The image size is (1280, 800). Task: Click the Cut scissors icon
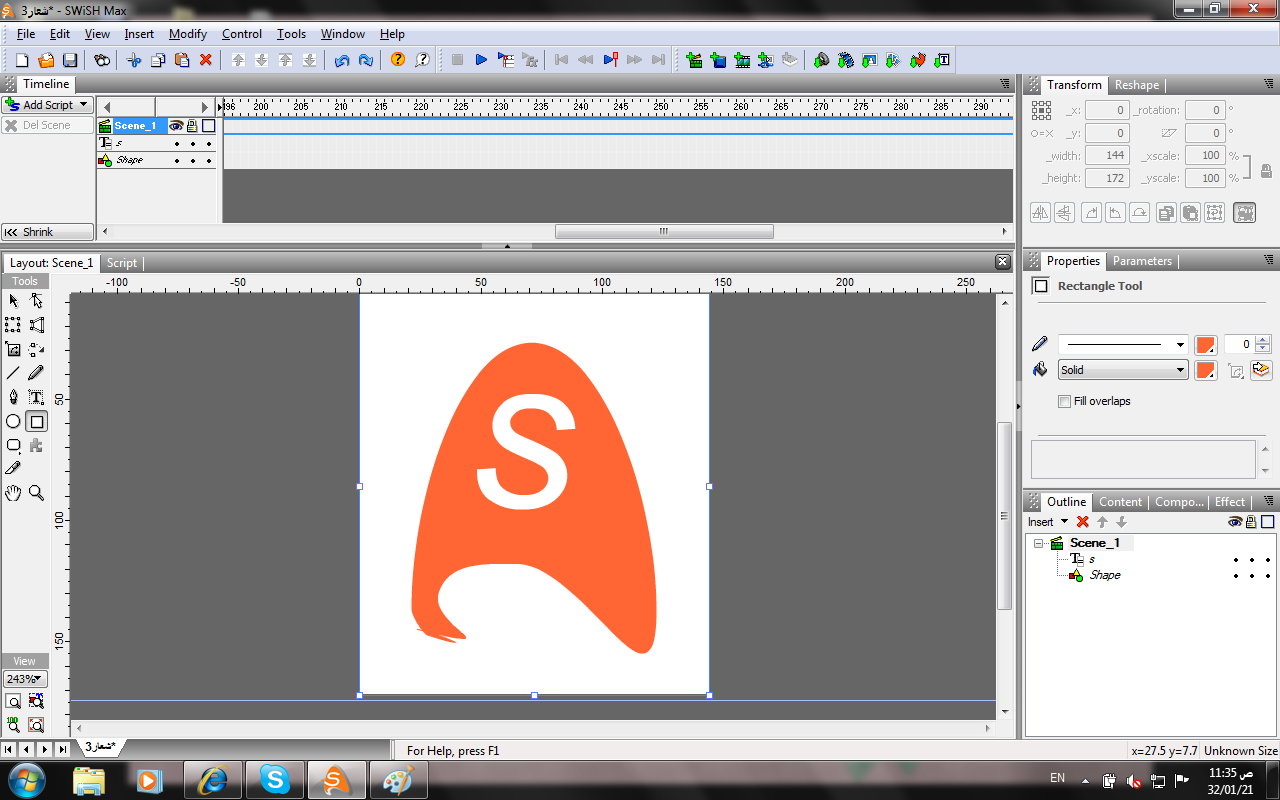click(x=134, y=60)
